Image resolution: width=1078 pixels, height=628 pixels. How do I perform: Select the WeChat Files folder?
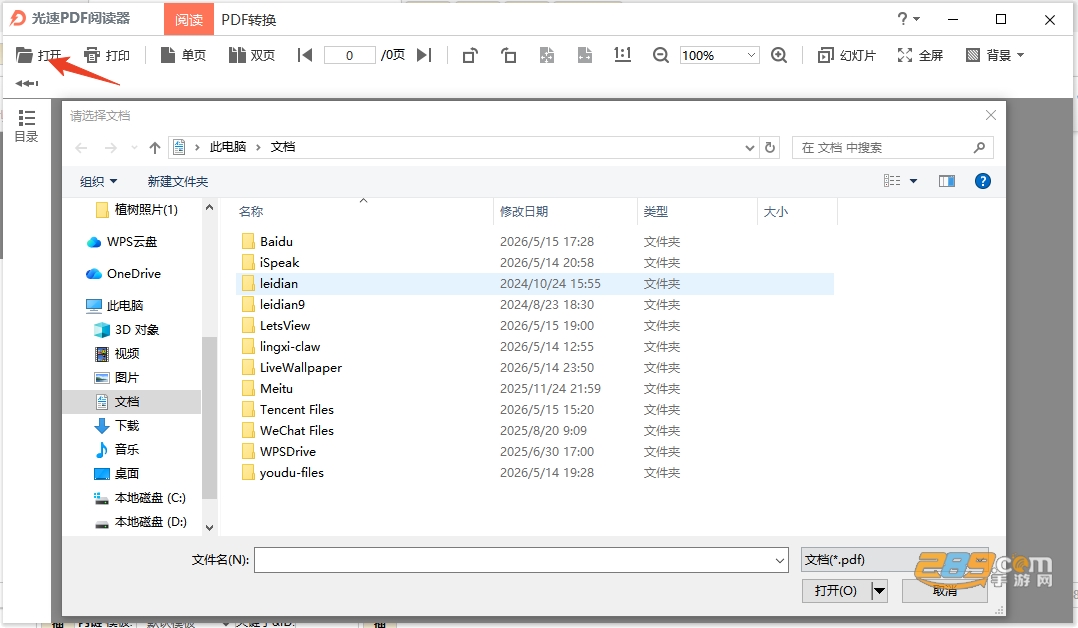pos(536,431)
